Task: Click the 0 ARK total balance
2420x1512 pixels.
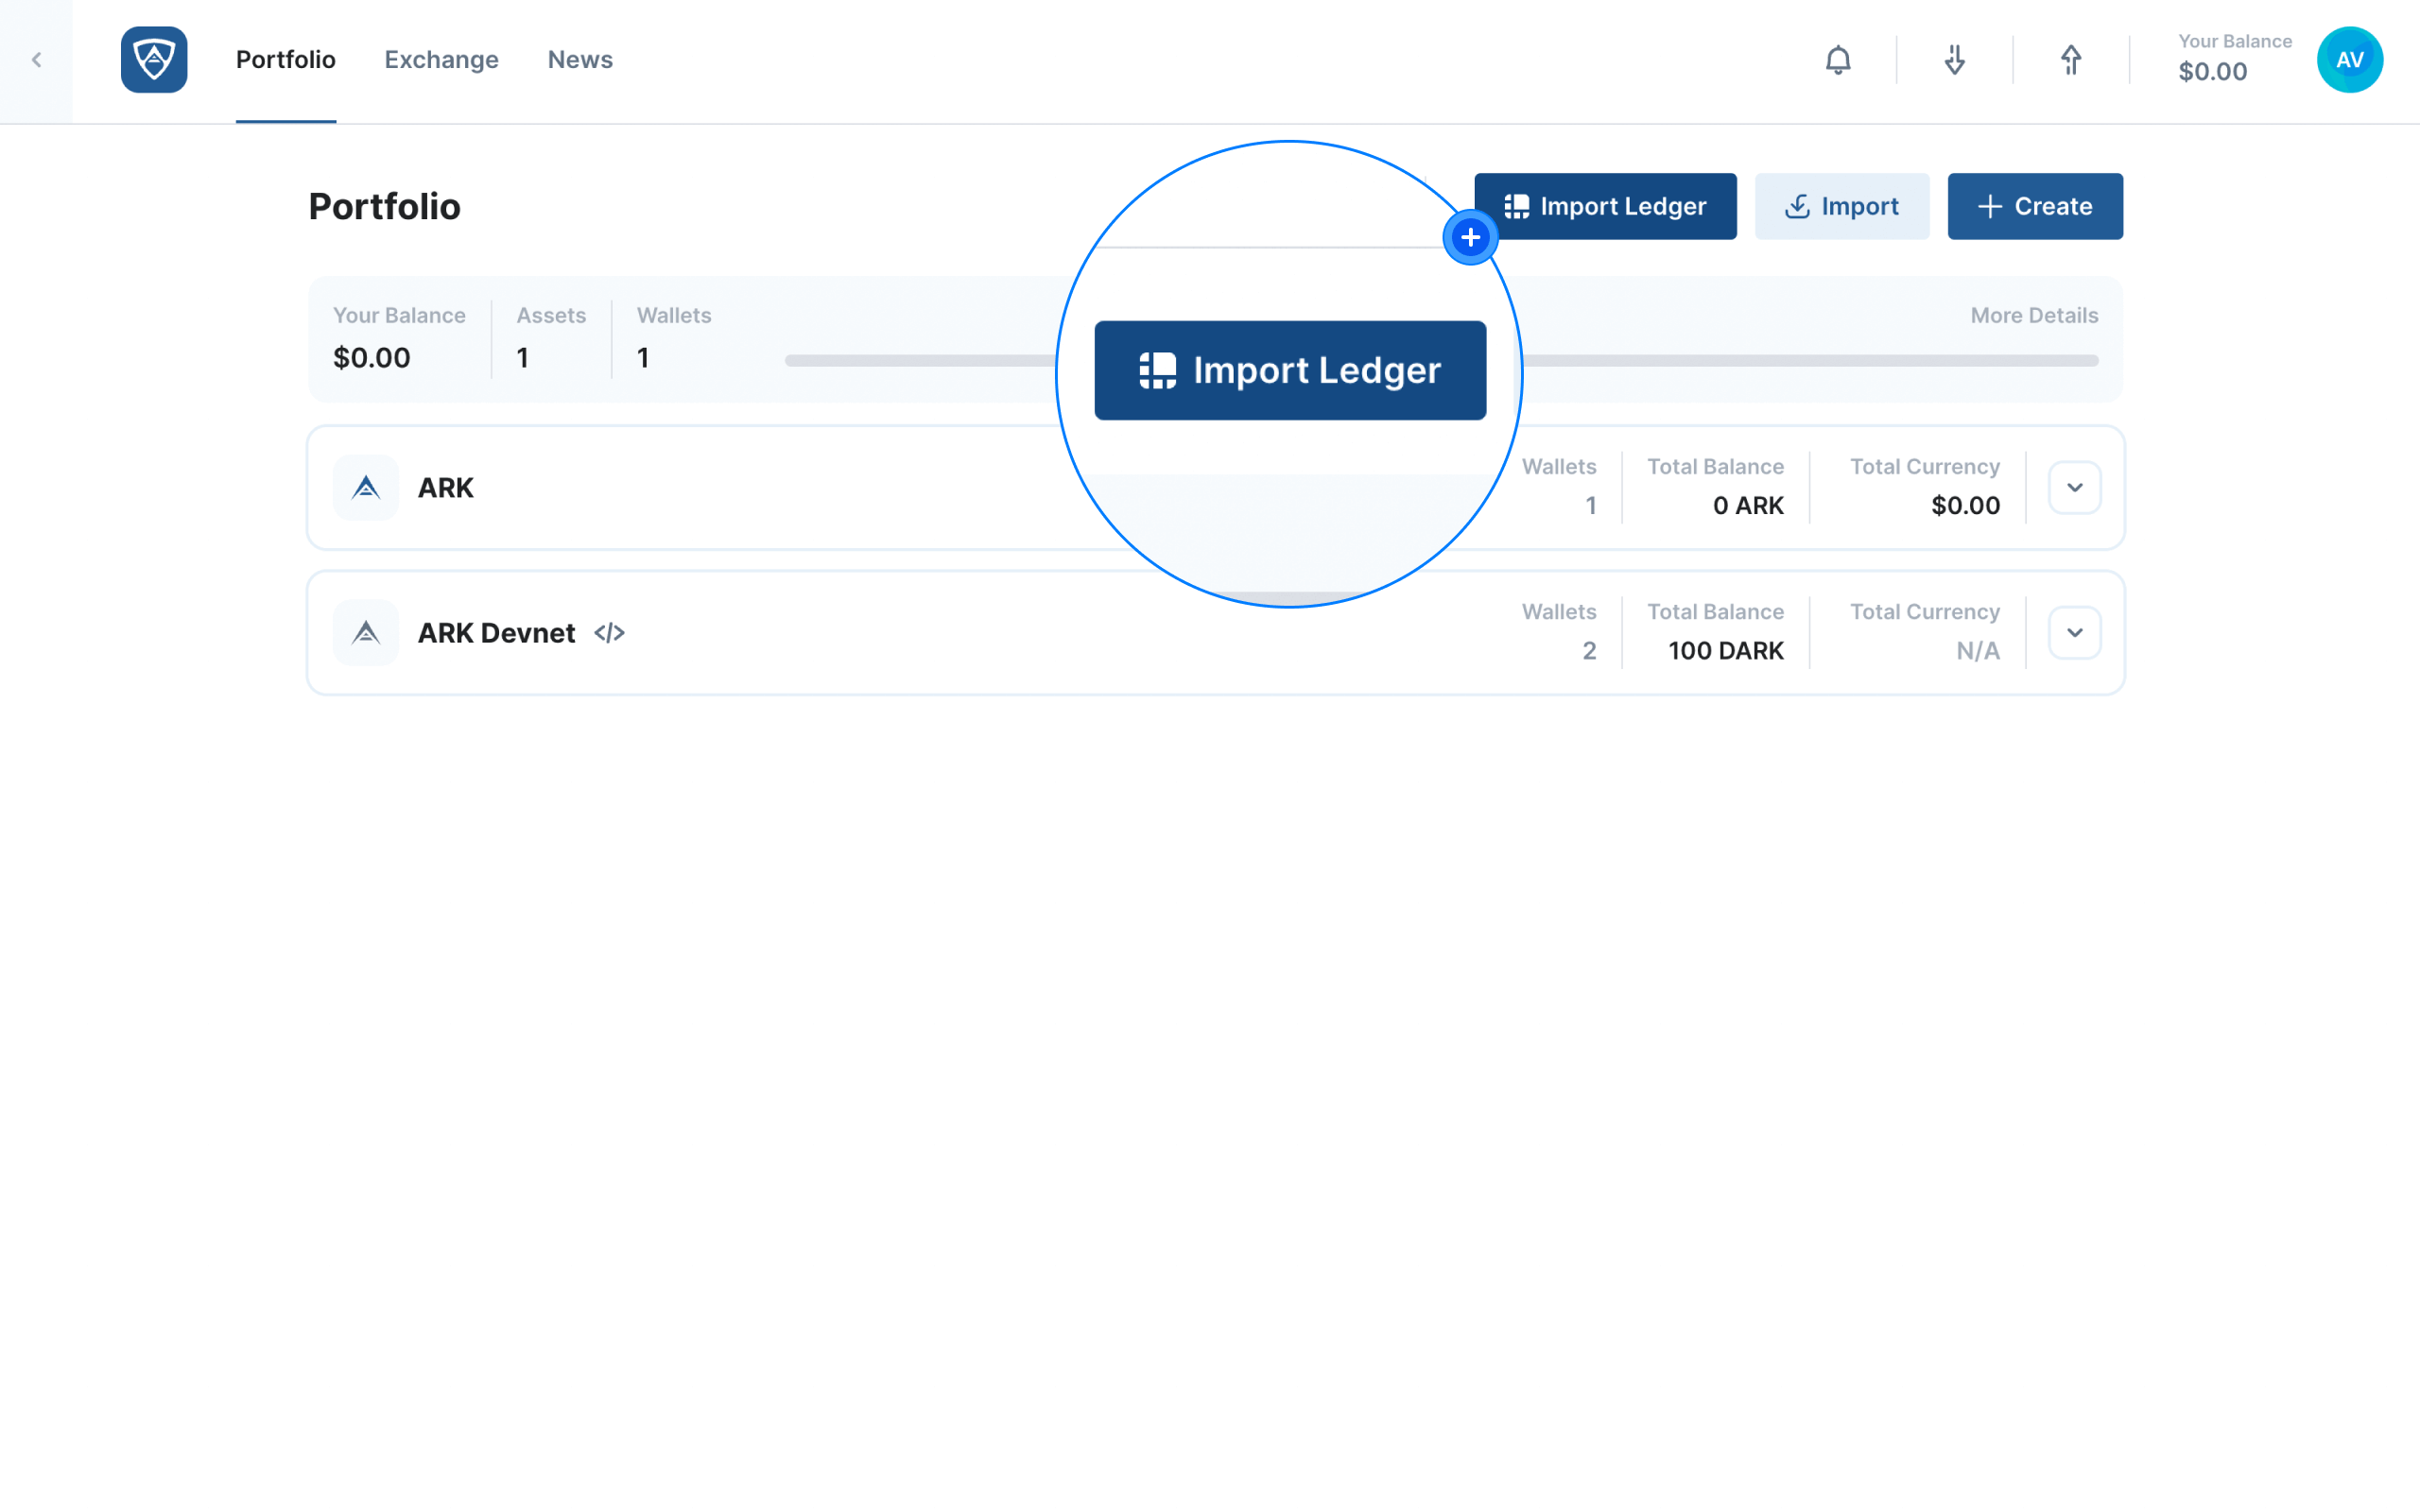Action: 1748,506
